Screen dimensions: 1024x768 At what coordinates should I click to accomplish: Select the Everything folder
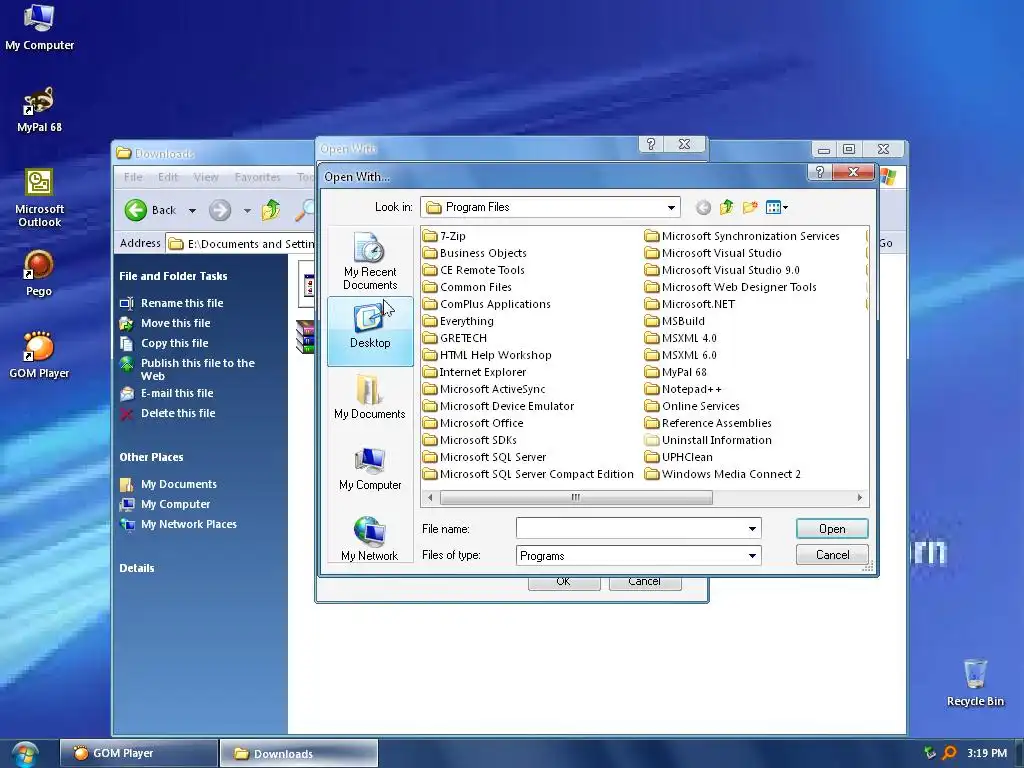tap(458, 321)
